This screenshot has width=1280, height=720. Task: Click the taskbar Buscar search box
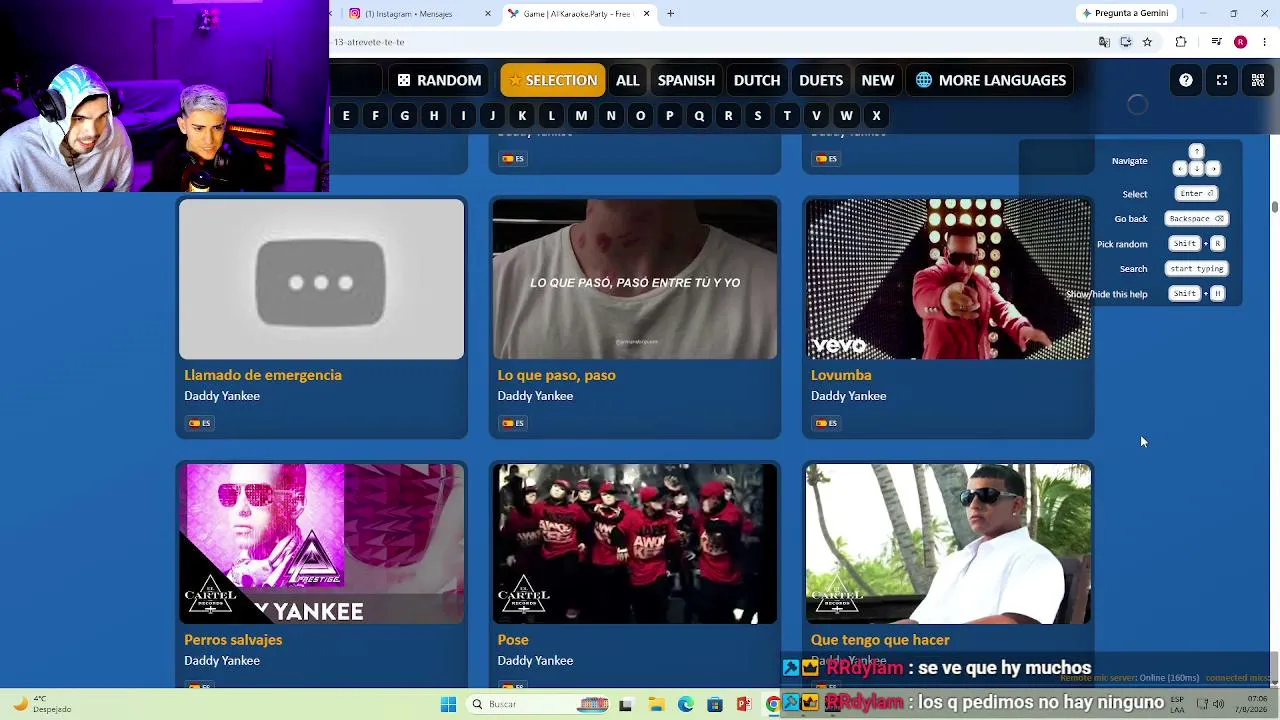pos(538,704)
